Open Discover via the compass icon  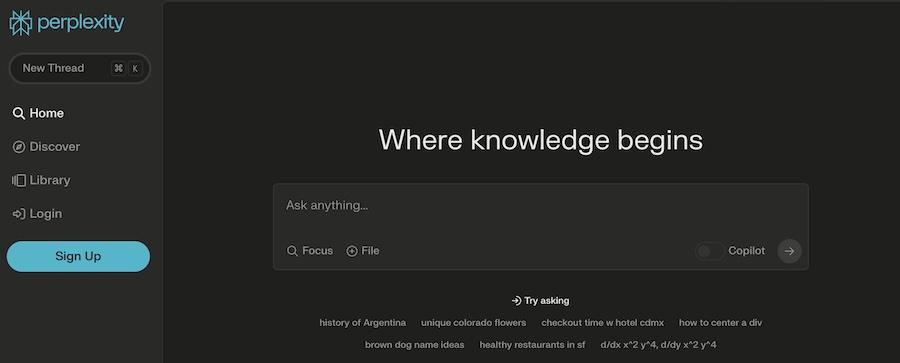[19, 147]
